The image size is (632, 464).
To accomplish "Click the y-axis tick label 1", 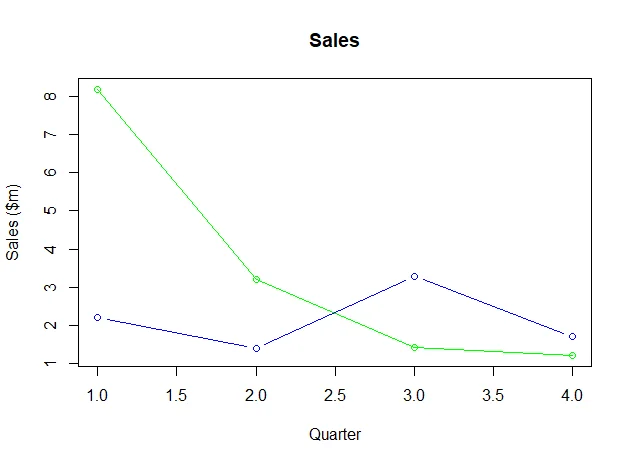I will (x=47, y=363).
